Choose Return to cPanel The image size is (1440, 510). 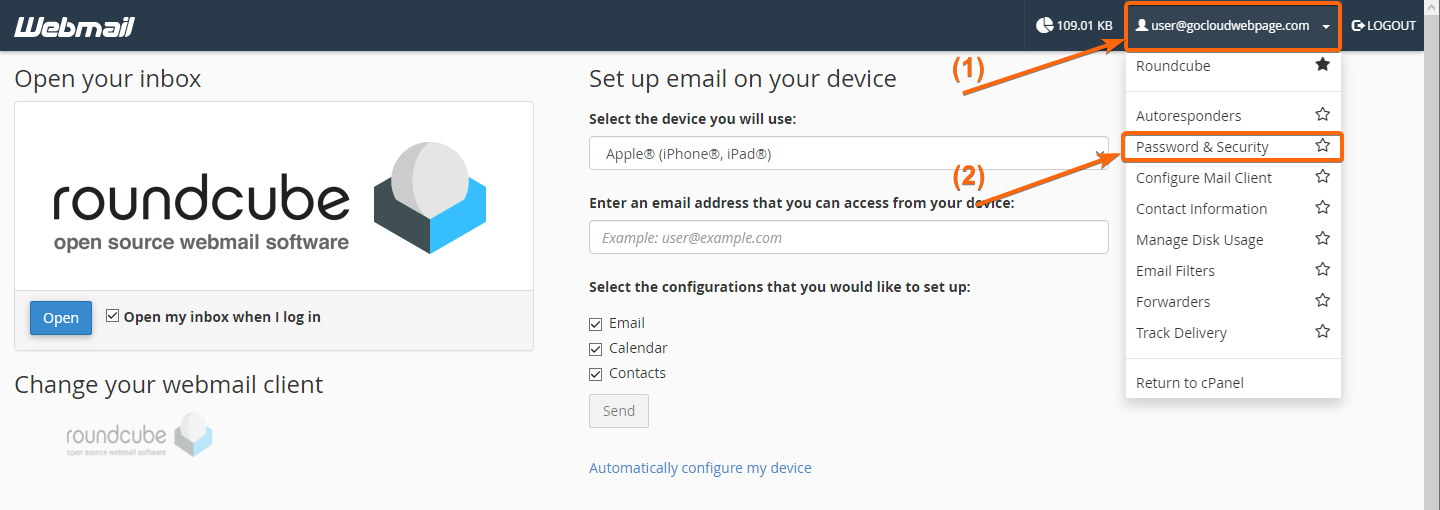[1190, 382]
